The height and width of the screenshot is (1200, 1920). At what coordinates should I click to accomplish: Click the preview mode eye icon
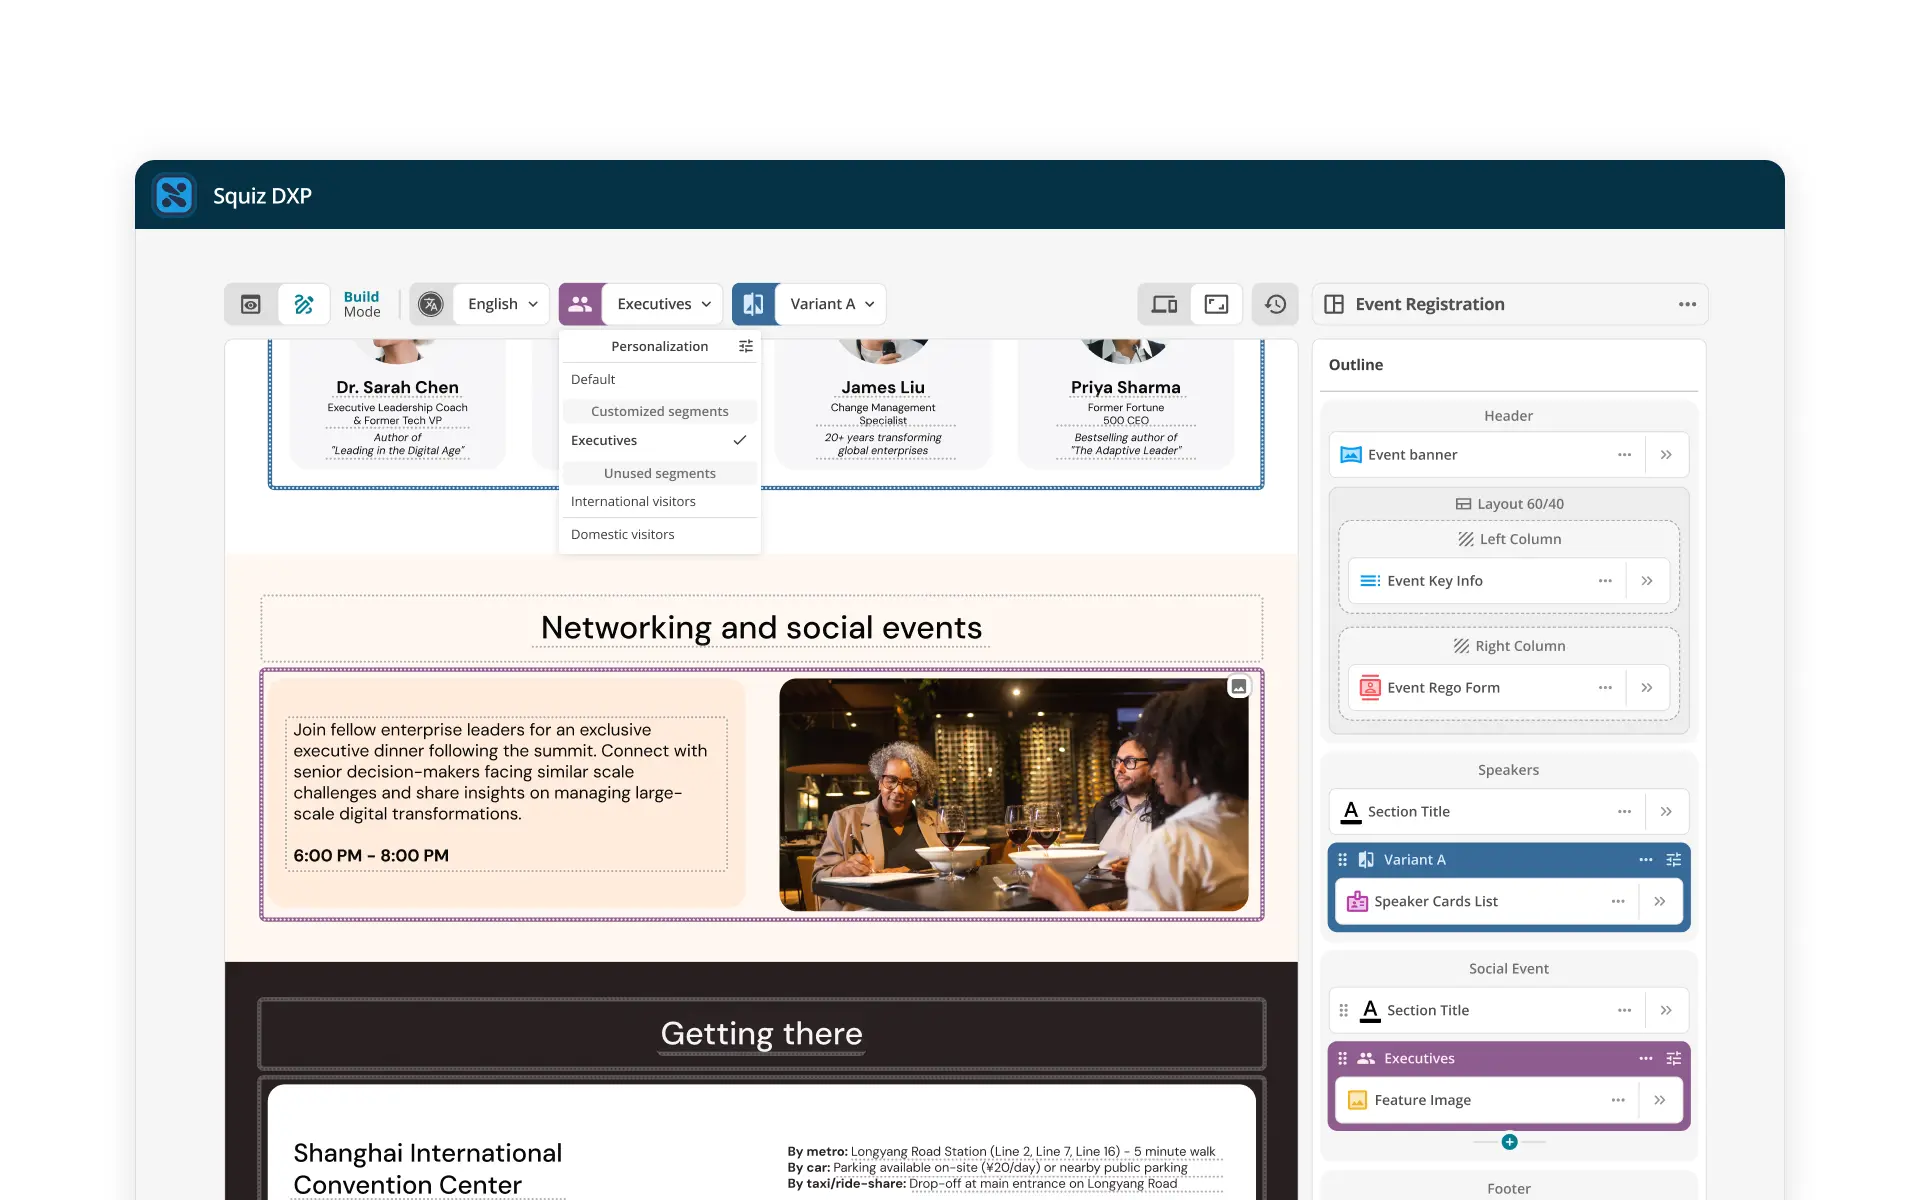[x=251, y=304]
